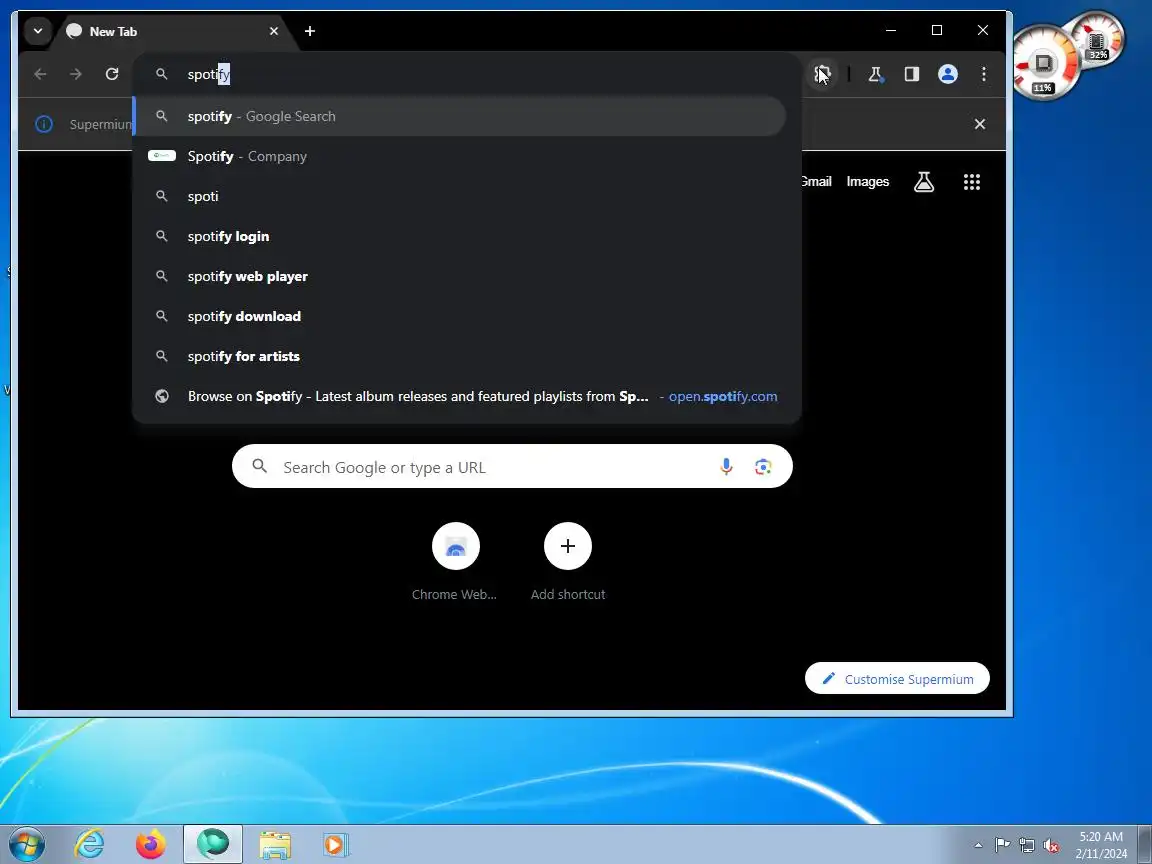Open Windows Explorer folder on taskbar

point(275,846)
